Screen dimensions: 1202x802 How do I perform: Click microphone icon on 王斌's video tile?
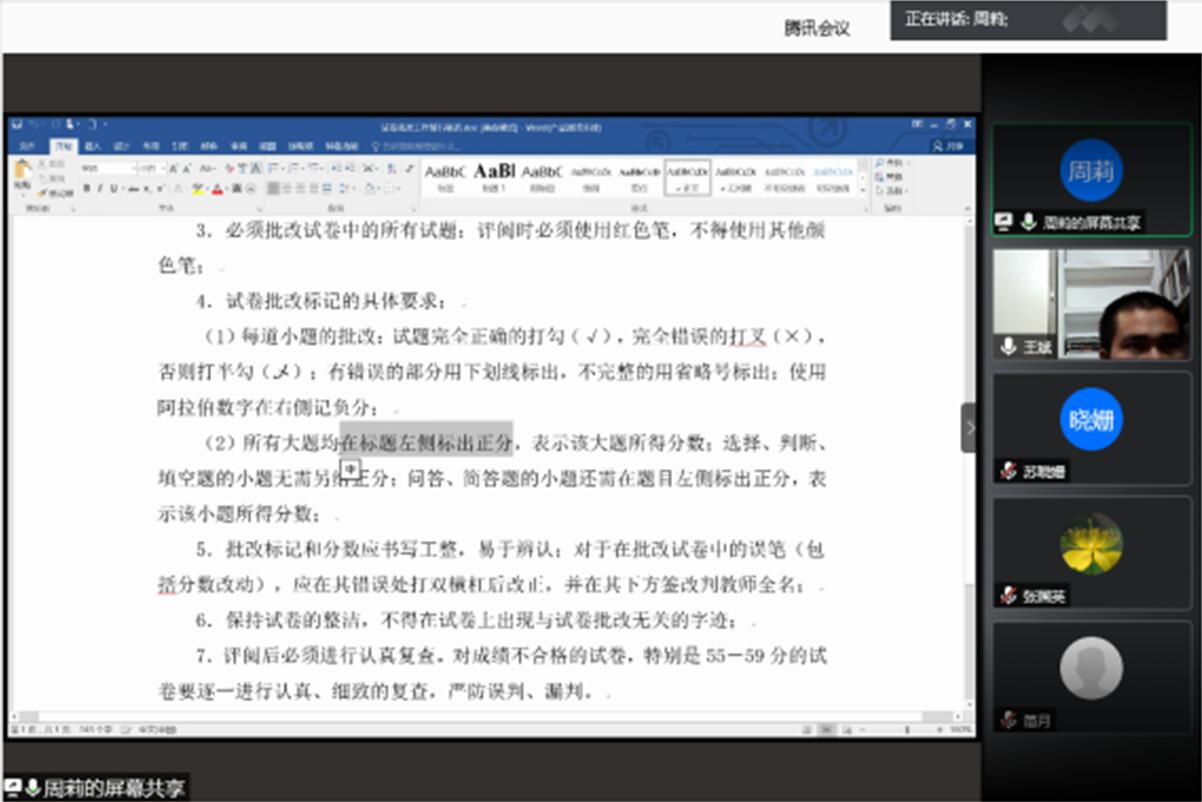click(x=1008, y=346)
